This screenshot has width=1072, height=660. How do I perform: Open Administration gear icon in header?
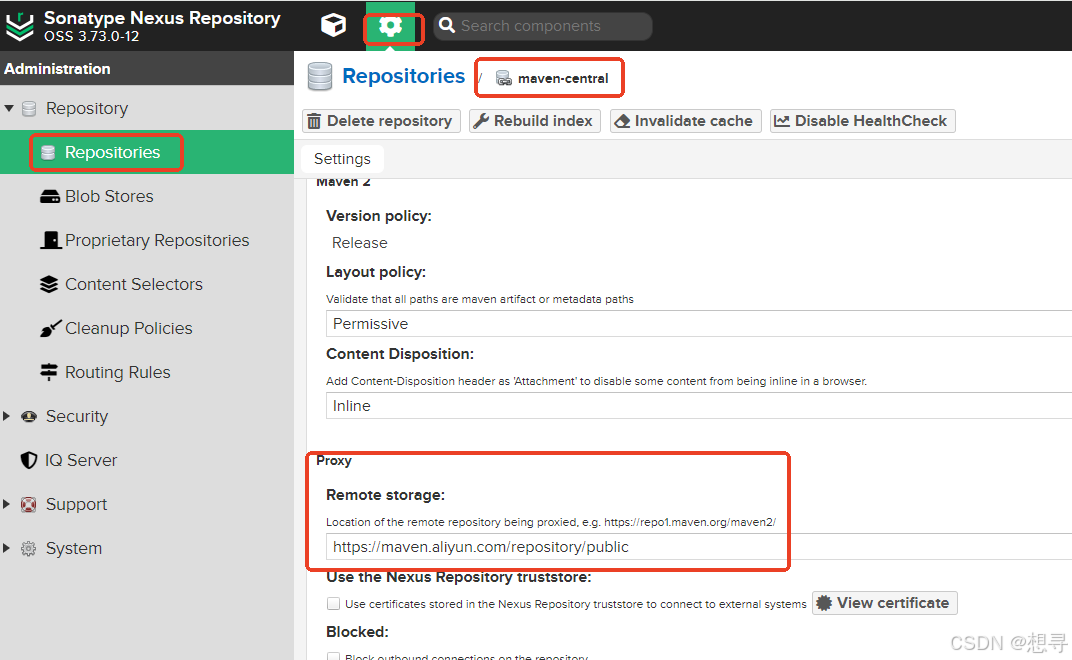coord(390,27)
